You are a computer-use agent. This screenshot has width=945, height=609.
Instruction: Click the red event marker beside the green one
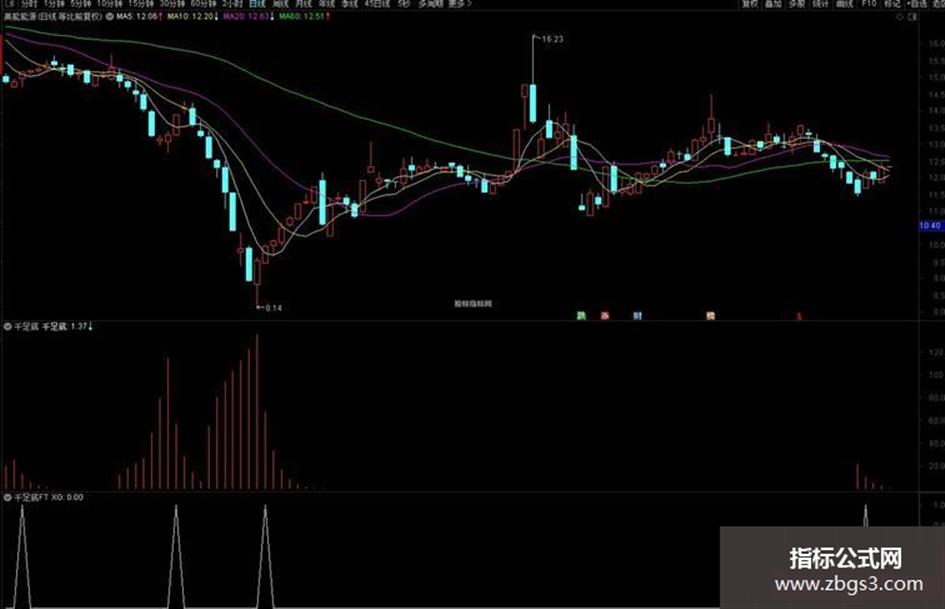[605, 315]
